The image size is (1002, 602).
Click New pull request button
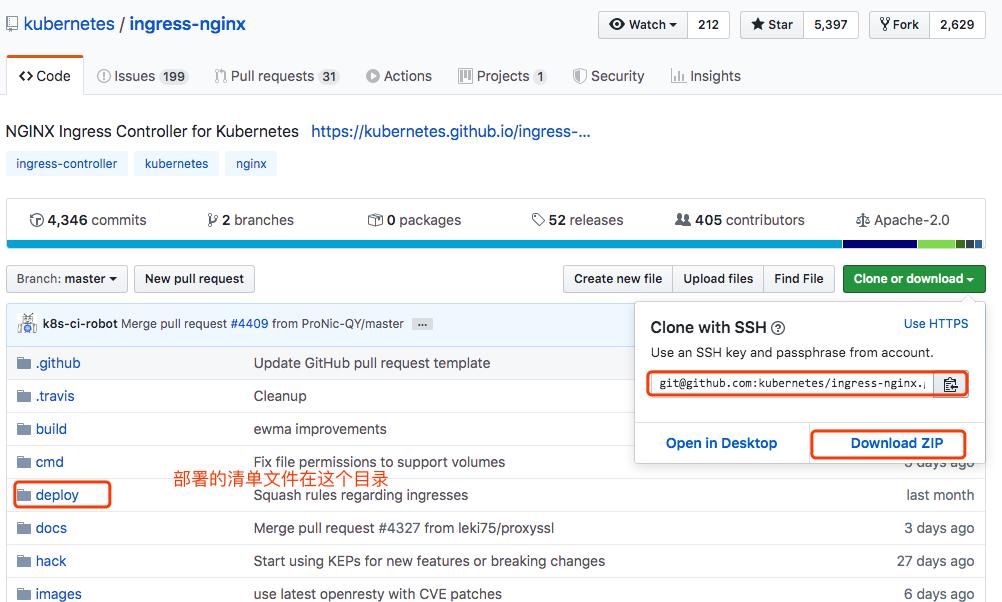pos(194,279)
